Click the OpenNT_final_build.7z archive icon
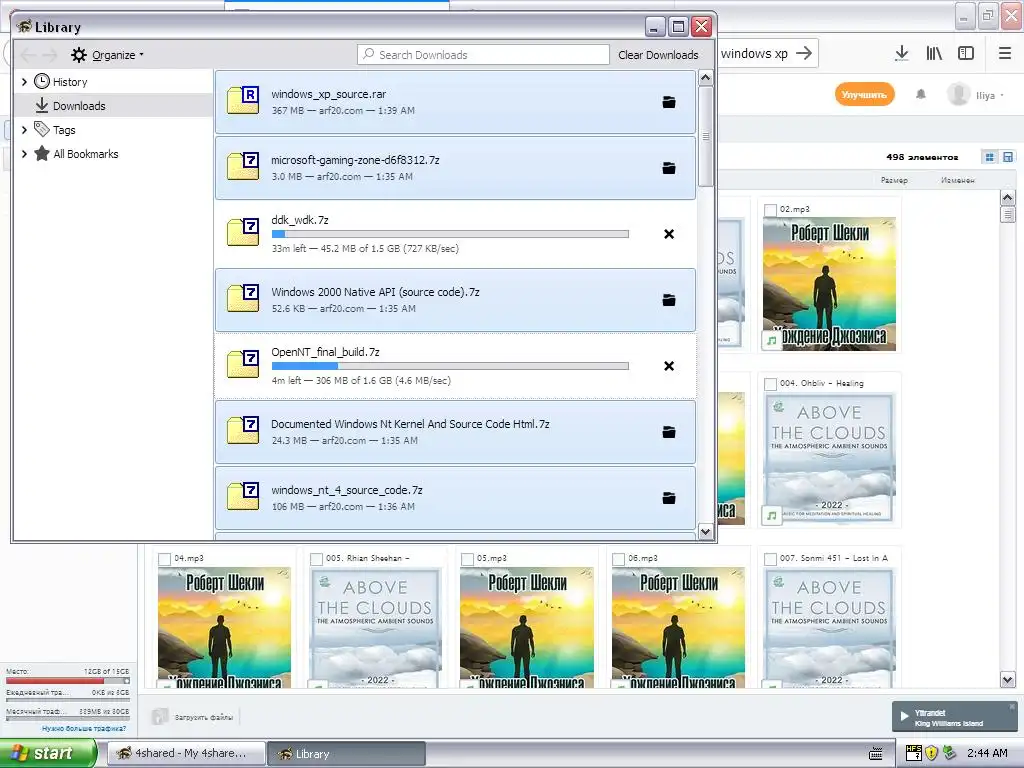 click(243, 364)
